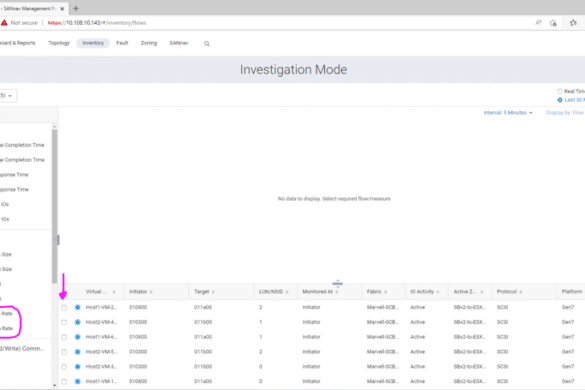
Task: Open the Zoning tab
Action: pyautogui.click(x=149, y=43)
